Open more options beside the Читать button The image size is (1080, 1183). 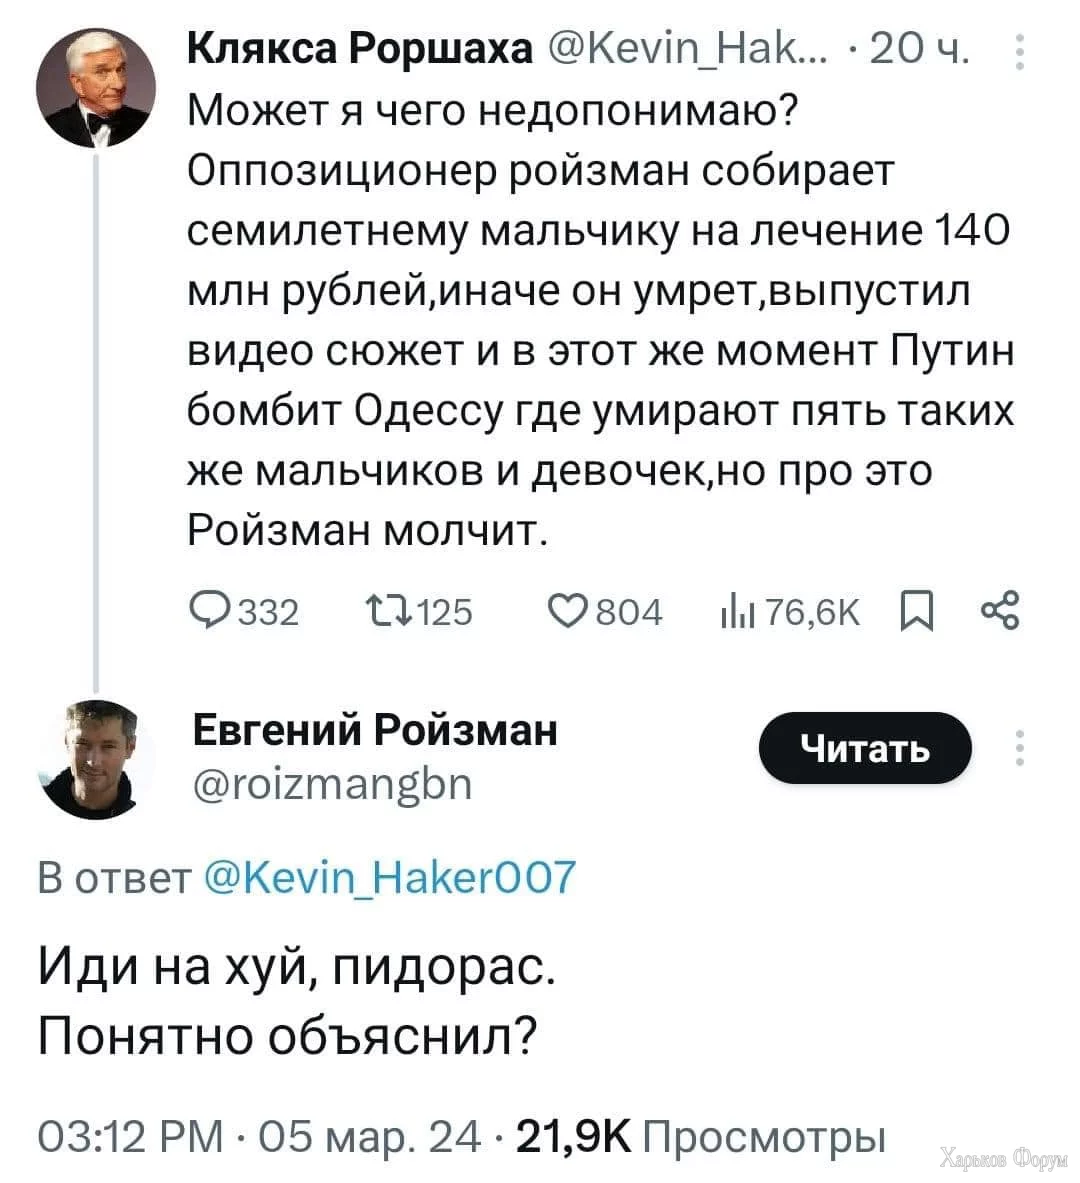pyautogui.click(x=1019, y=748)
